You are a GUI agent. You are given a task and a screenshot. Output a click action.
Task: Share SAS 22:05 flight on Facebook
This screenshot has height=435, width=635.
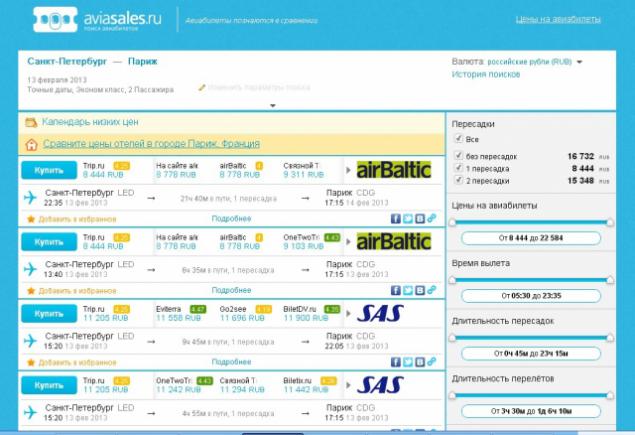(x=396, y=362)
